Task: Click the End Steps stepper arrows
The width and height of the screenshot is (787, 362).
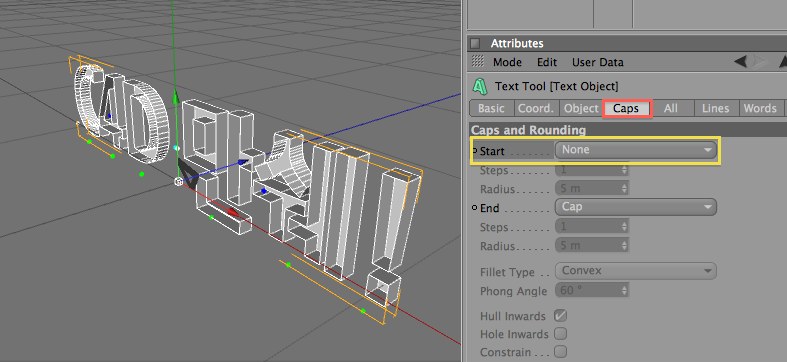Action: point(625,227)
